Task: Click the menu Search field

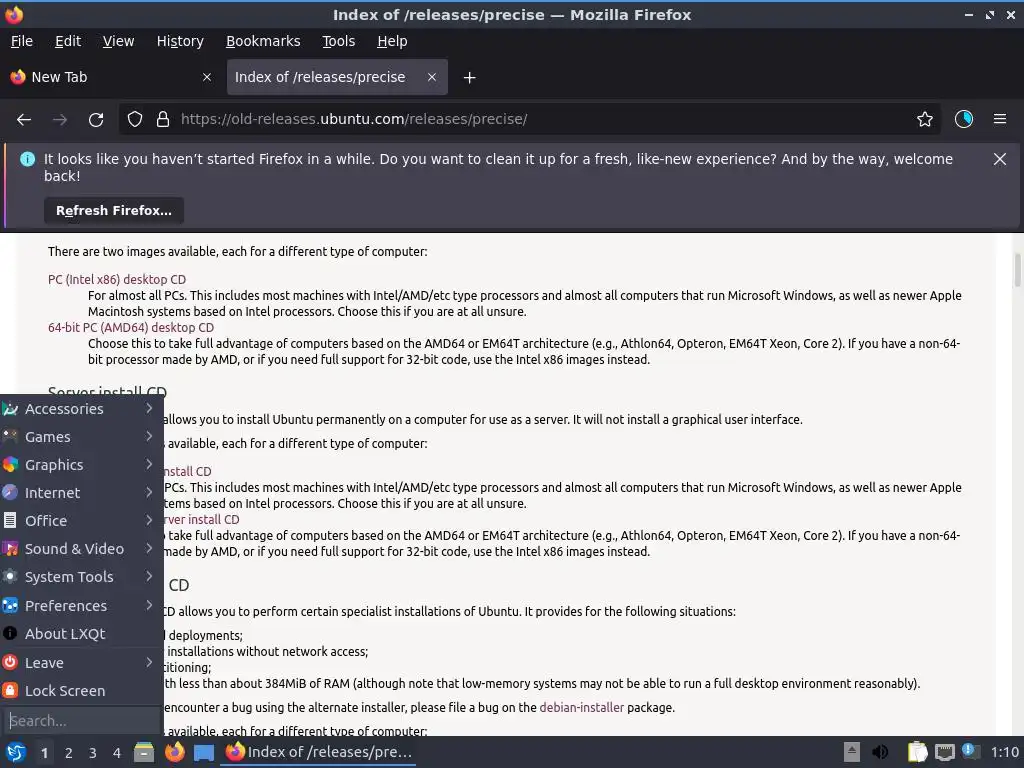Action: 82,720
